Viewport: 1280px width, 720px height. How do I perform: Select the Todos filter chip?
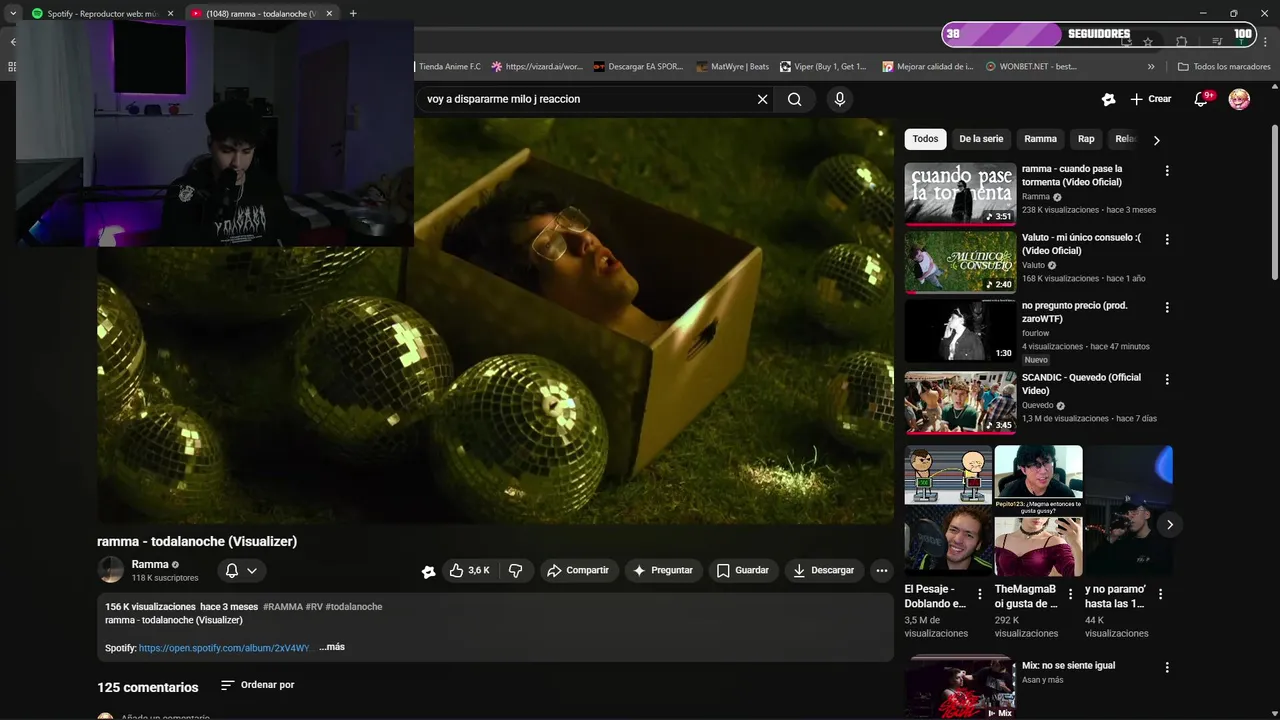click(x=925, y=139)
